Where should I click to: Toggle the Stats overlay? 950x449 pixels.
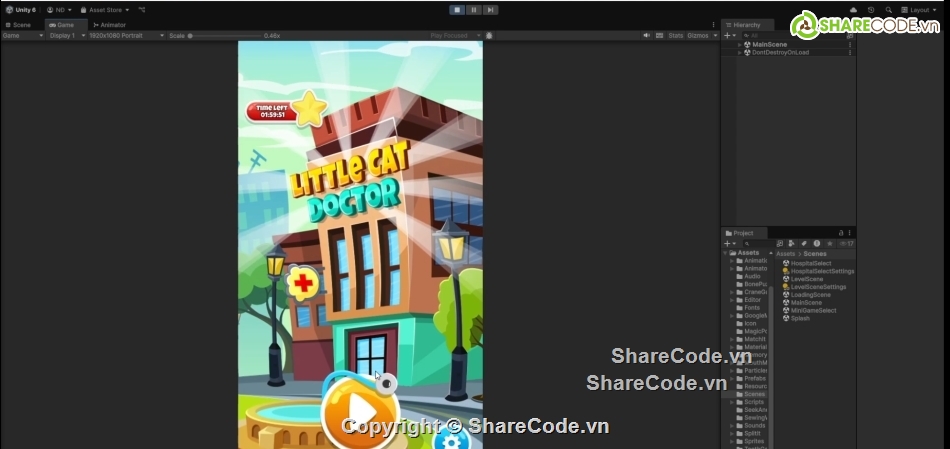(x=676, y=36)
